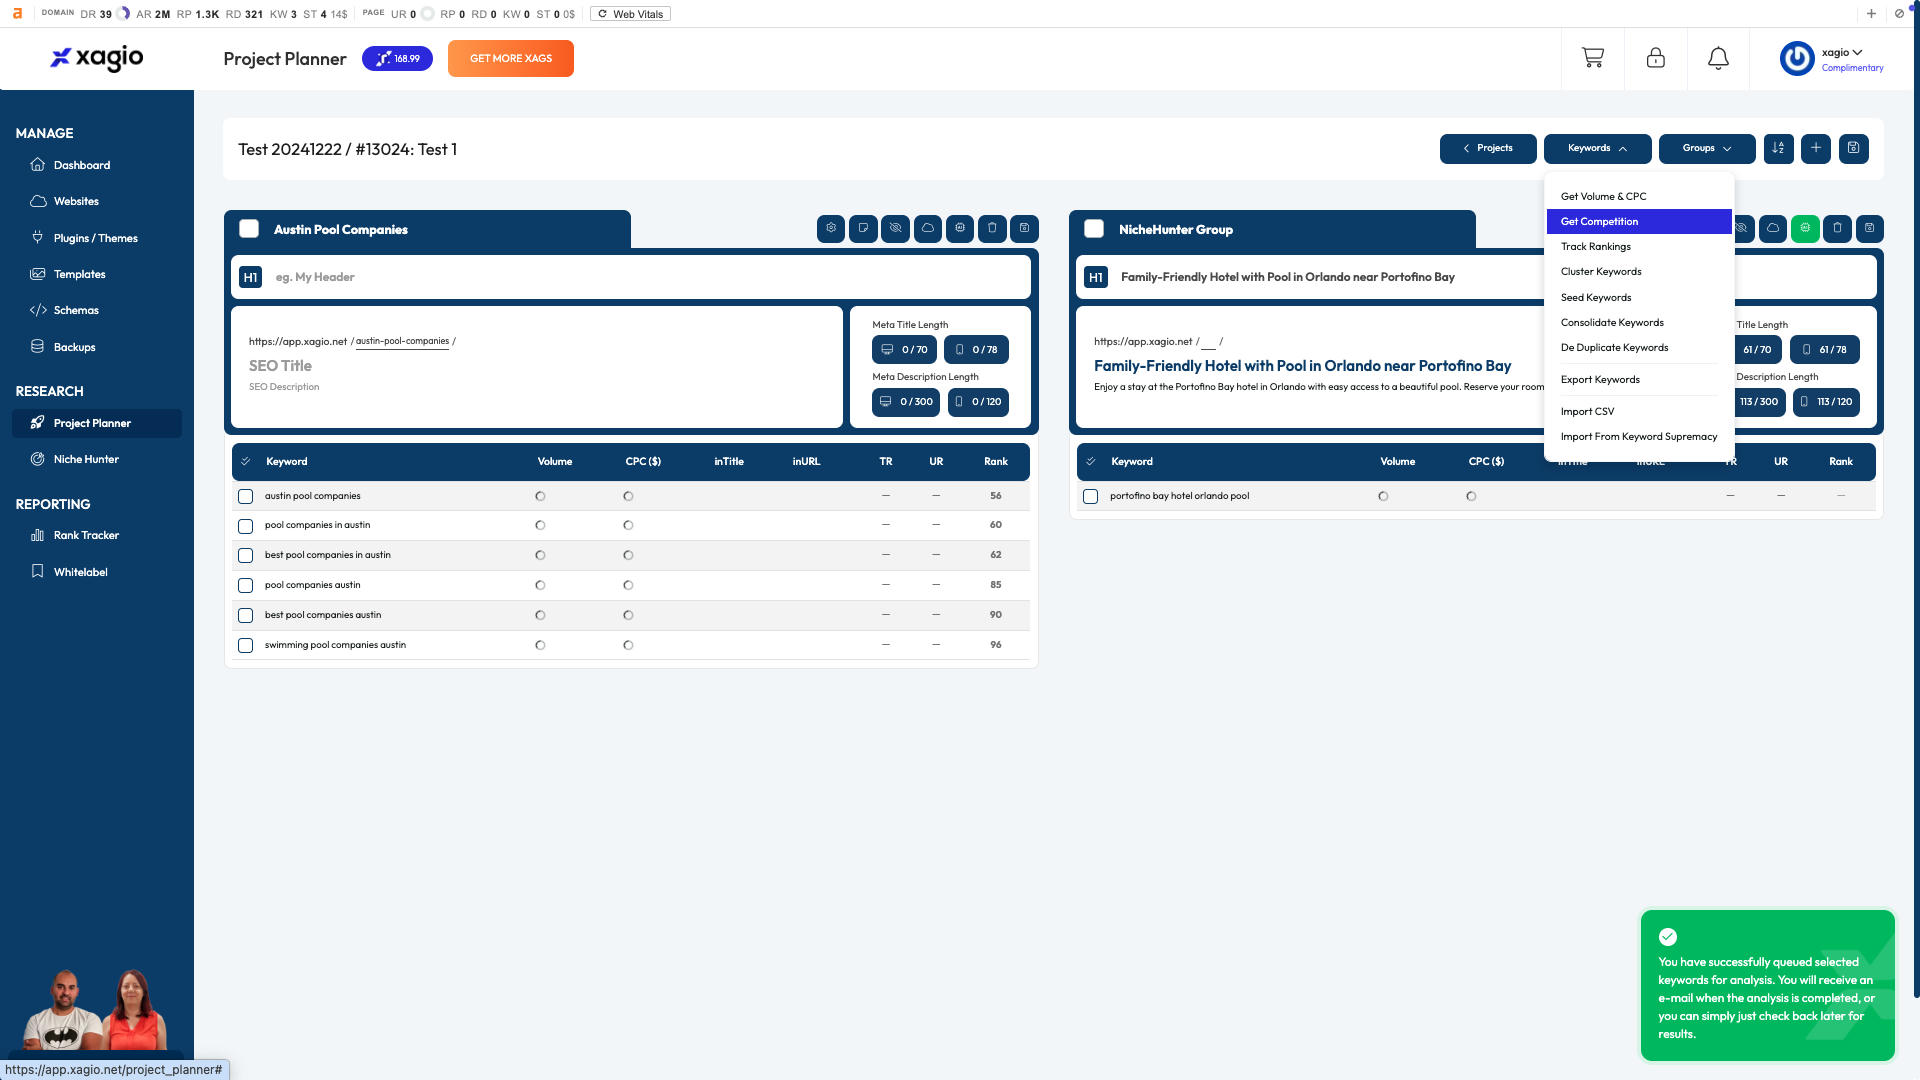Check the 'pool companies in austin' keyword
The image size is (1920, 1080).
(245, 526)
